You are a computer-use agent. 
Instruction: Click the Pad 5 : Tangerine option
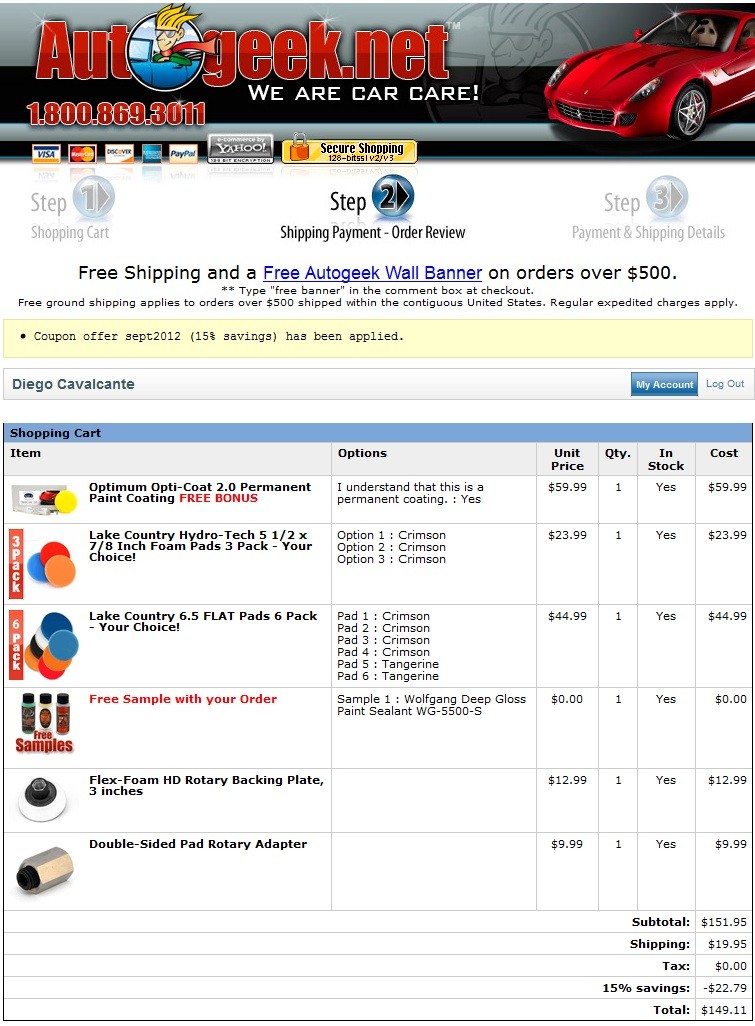[x=388, y=664]
